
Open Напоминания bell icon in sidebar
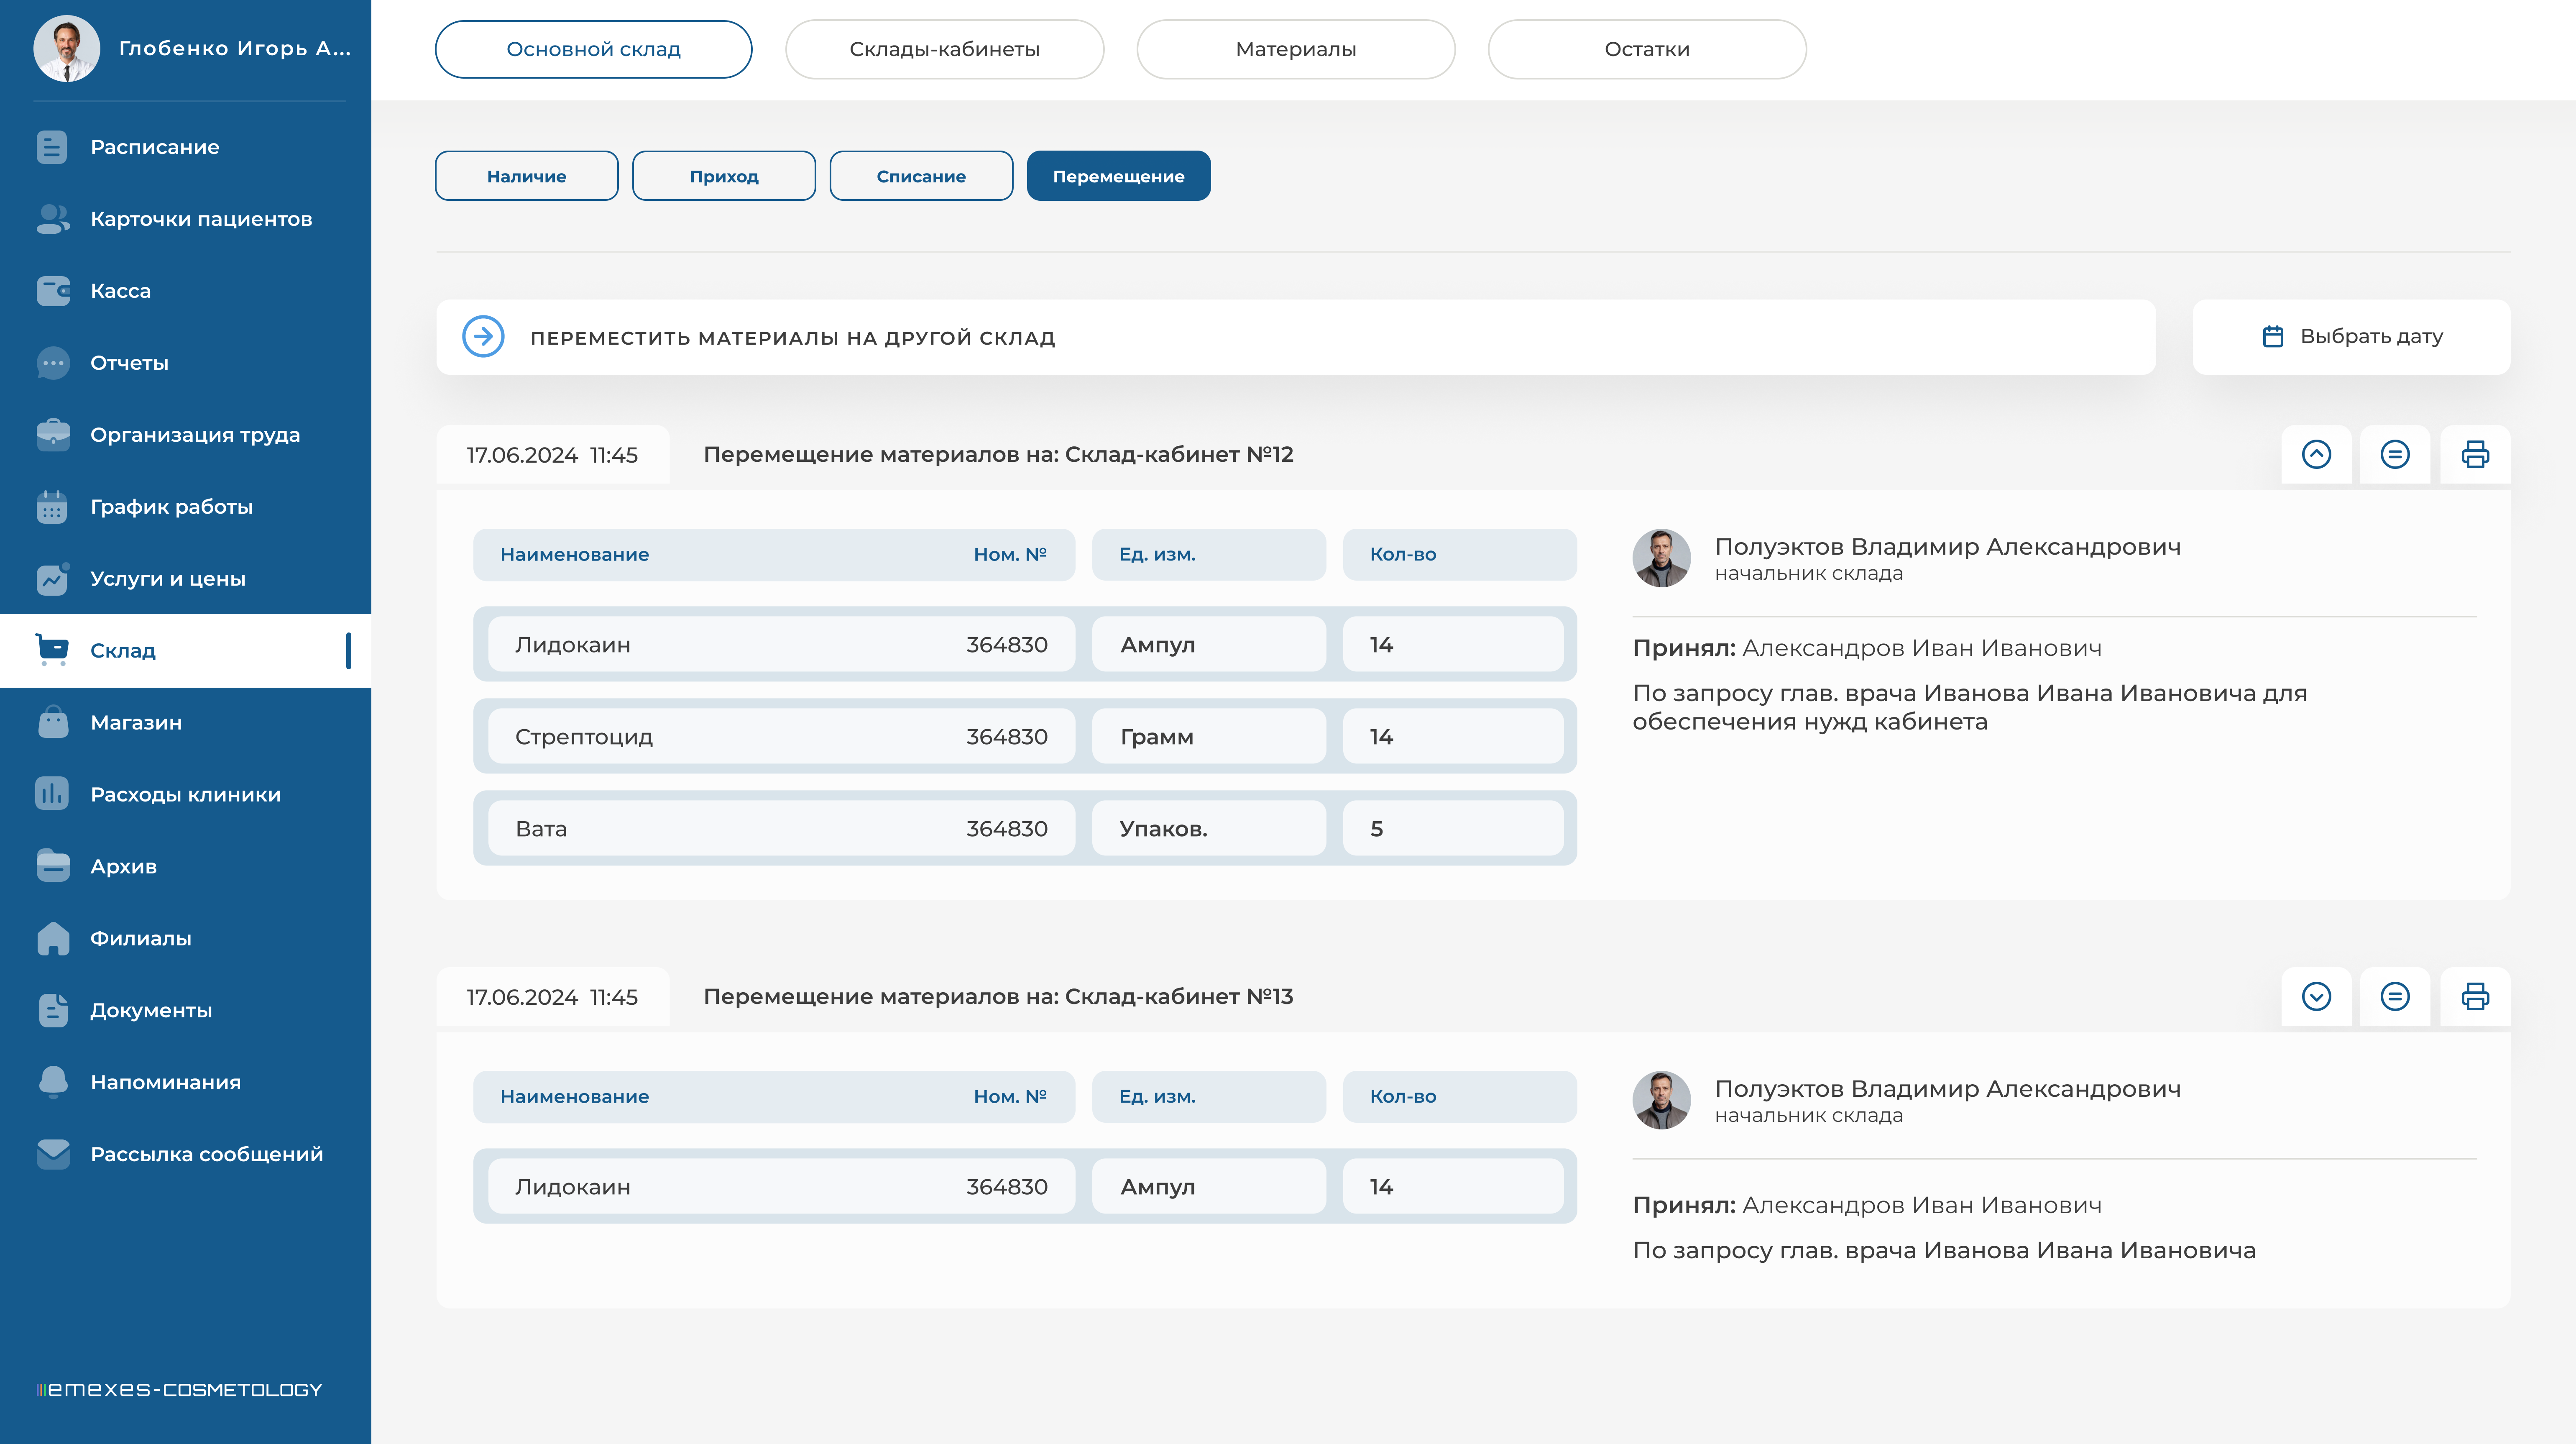53,1082
